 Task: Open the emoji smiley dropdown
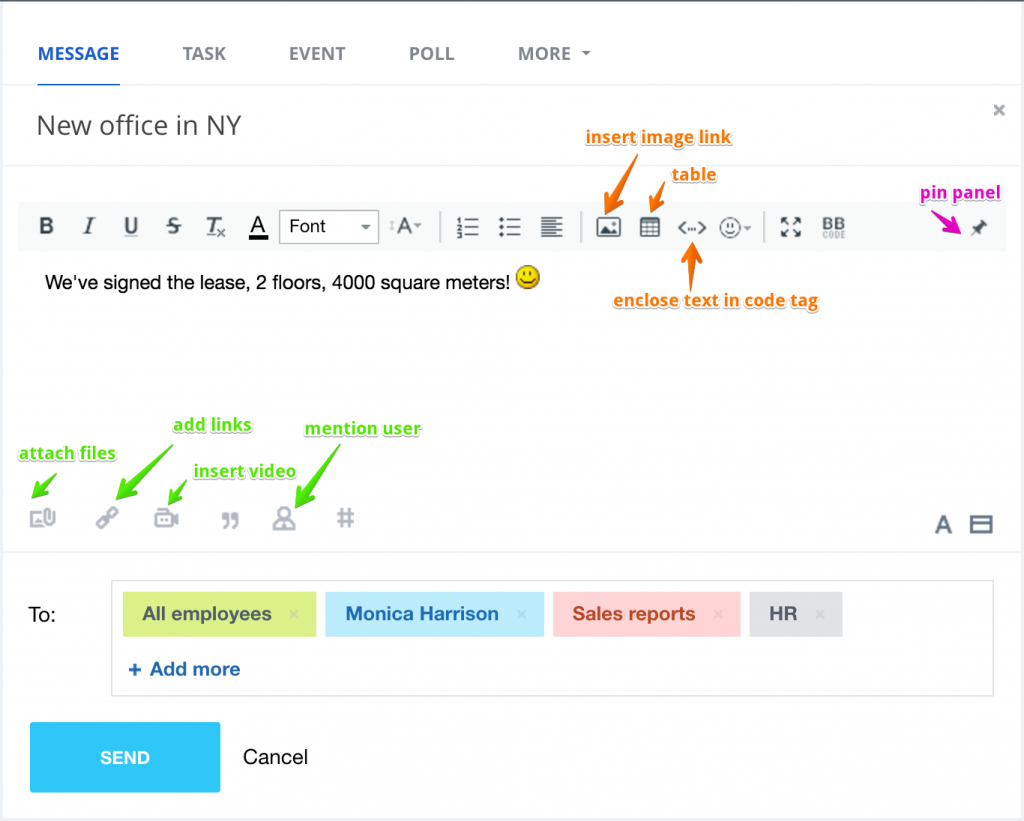coord(735,228)
